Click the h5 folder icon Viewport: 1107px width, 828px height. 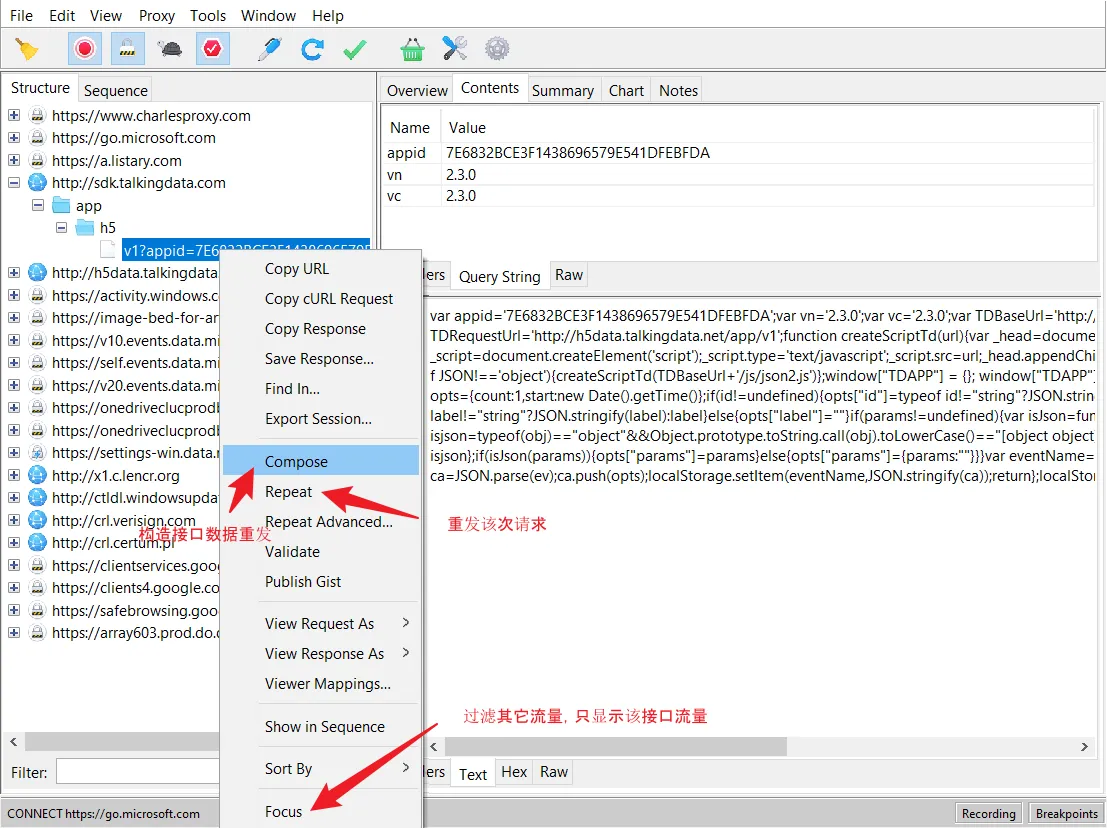(x=85, y=227)
